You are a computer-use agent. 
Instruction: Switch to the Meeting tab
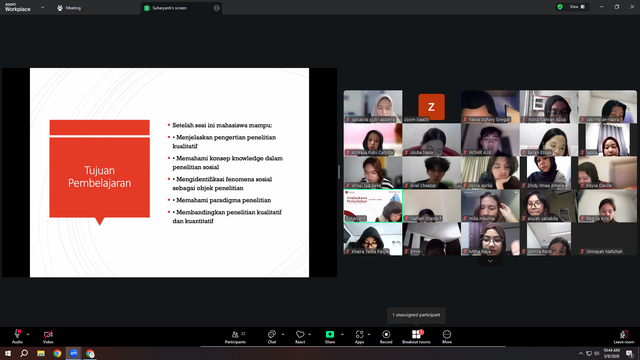pos(69,8)
